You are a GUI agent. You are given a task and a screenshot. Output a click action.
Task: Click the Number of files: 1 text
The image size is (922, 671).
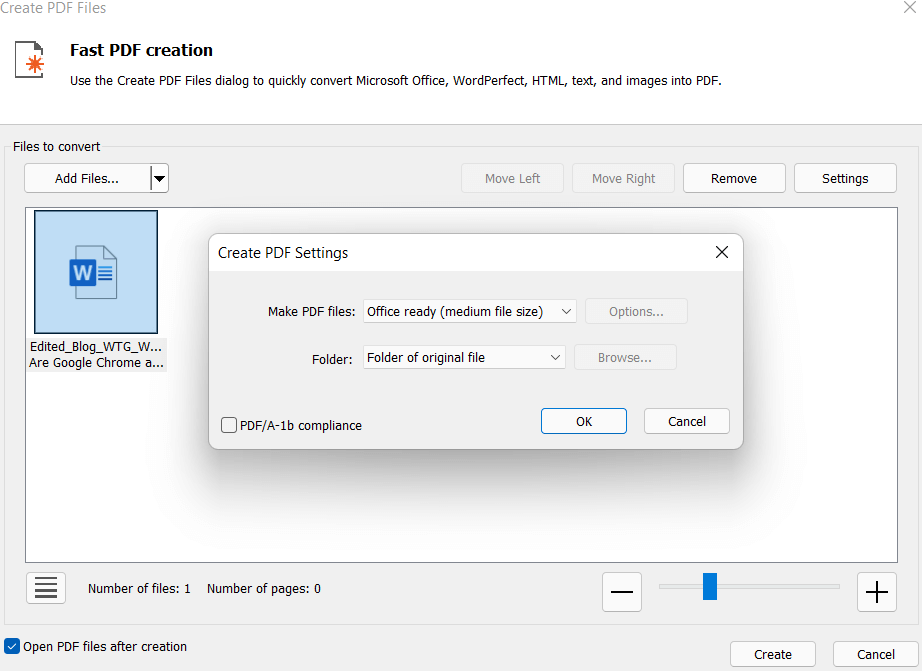(139, 589)
